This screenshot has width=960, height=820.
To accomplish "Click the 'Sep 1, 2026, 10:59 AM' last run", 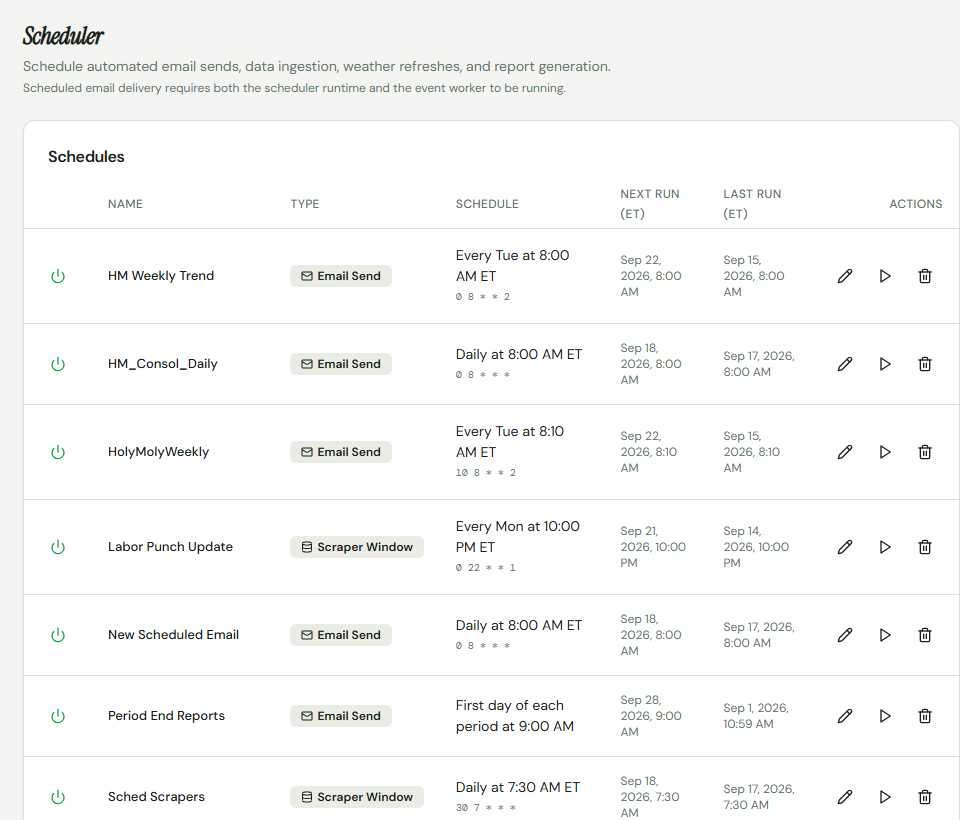I will (x=756, y=716).
